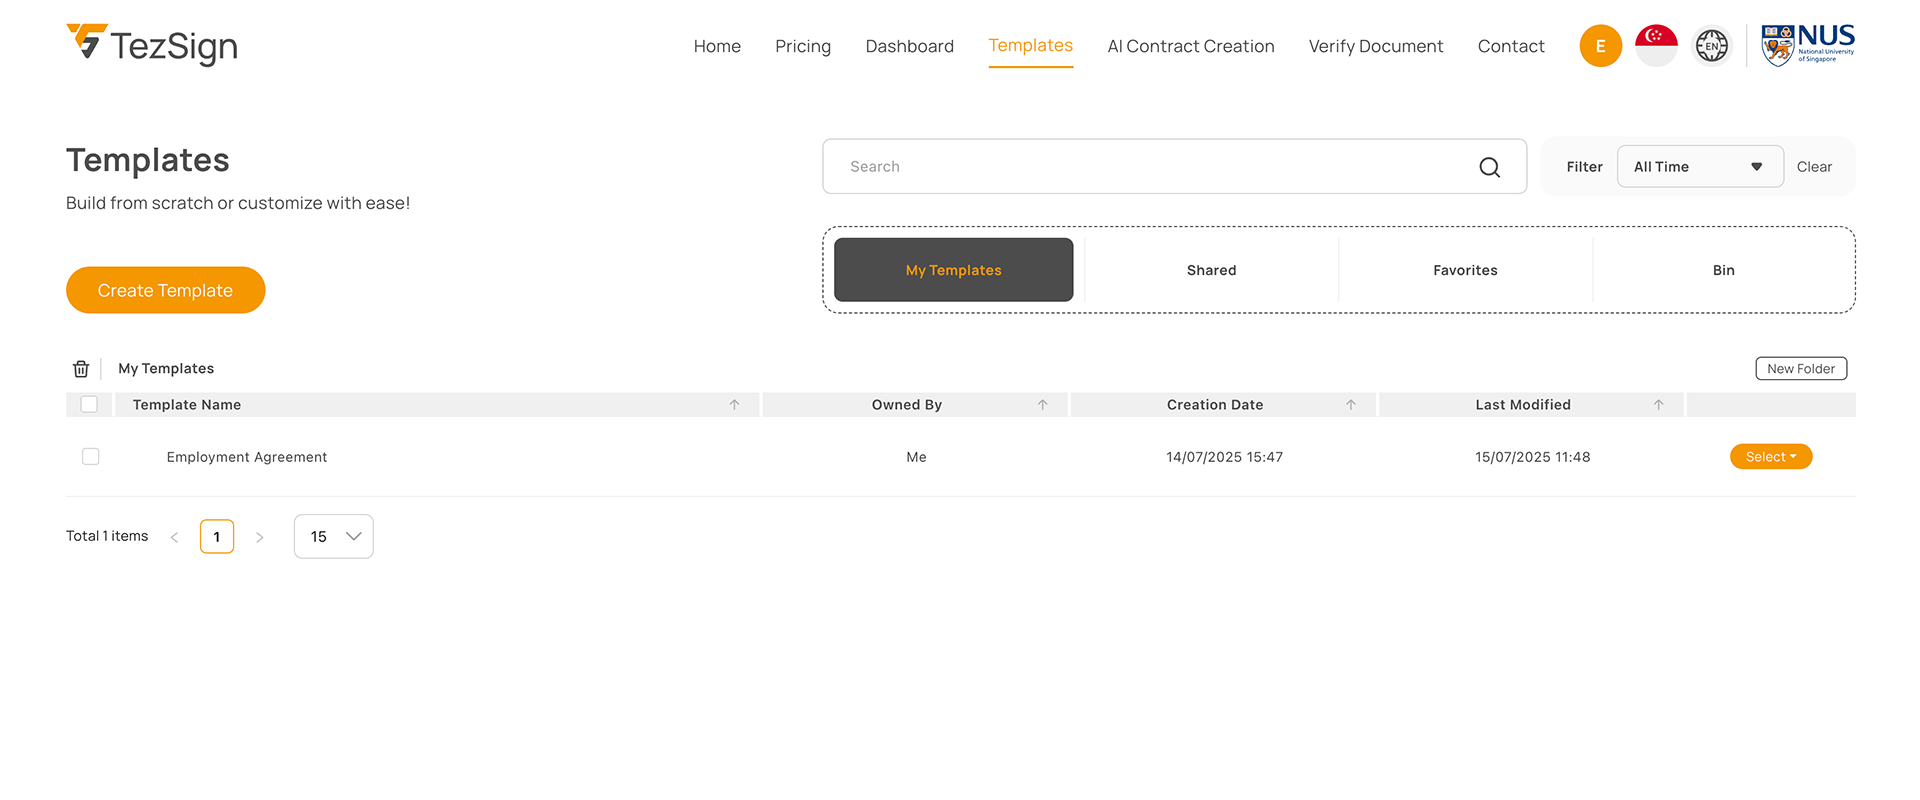This screenshot has height=800, width=1920.
Task: Open the EN language globe icon
Action: point(1711,46)
